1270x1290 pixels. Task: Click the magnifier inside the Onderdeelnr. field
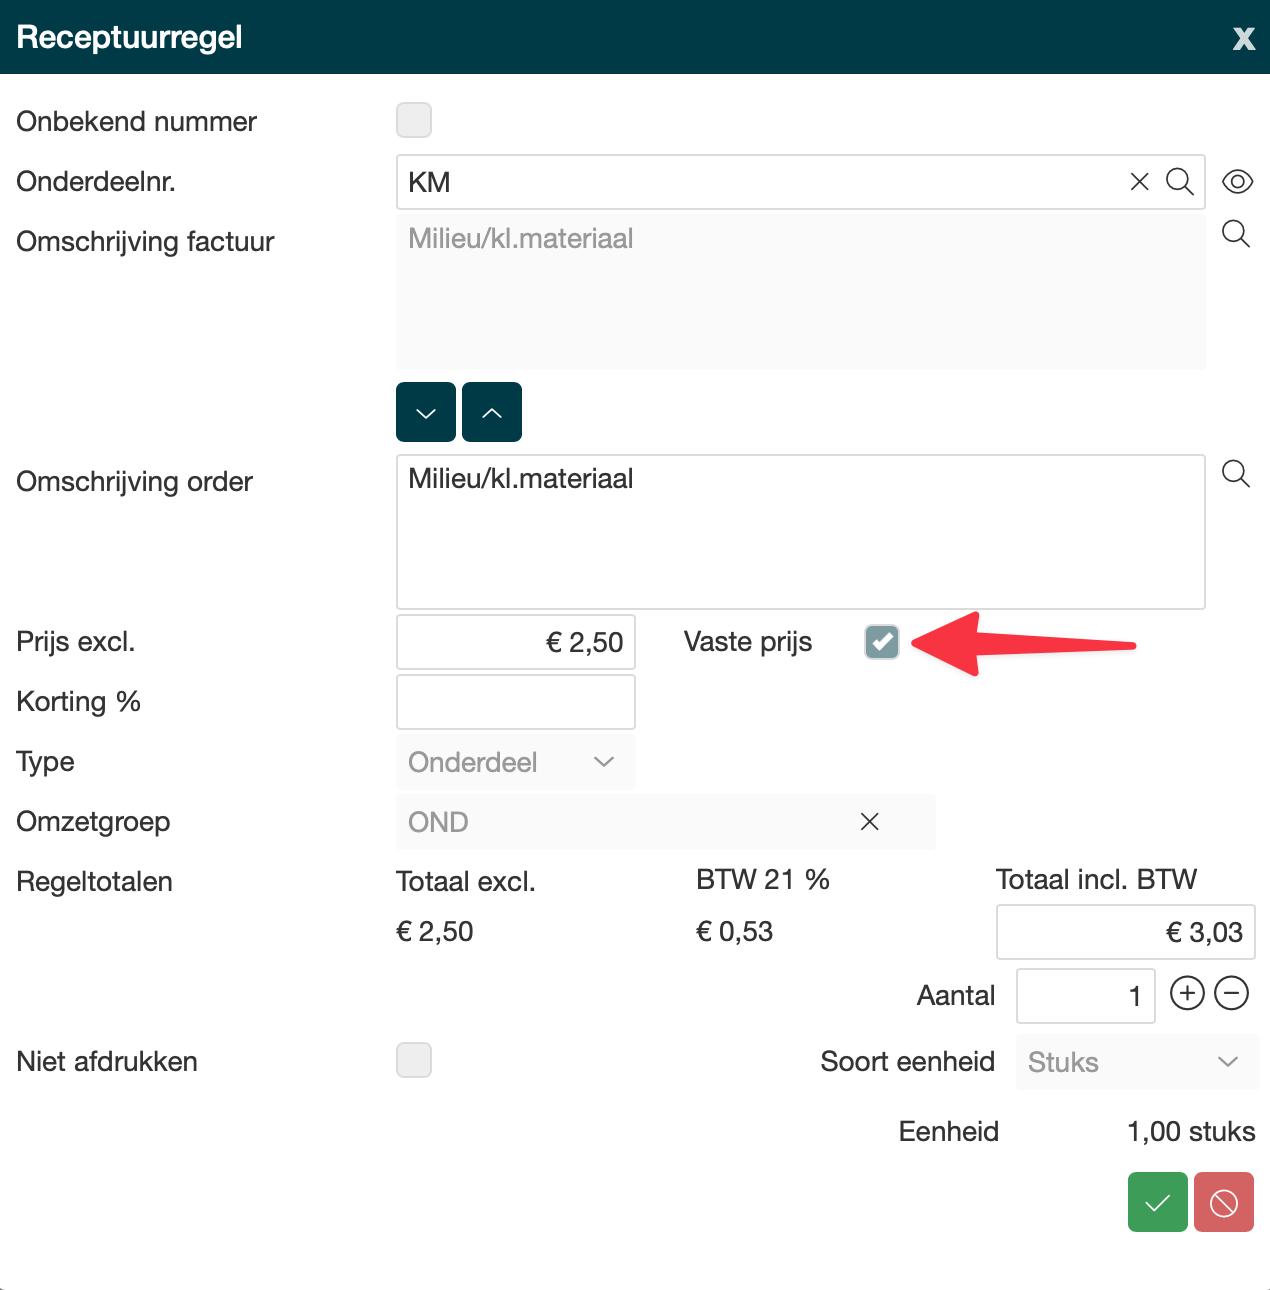[1180, 182]
